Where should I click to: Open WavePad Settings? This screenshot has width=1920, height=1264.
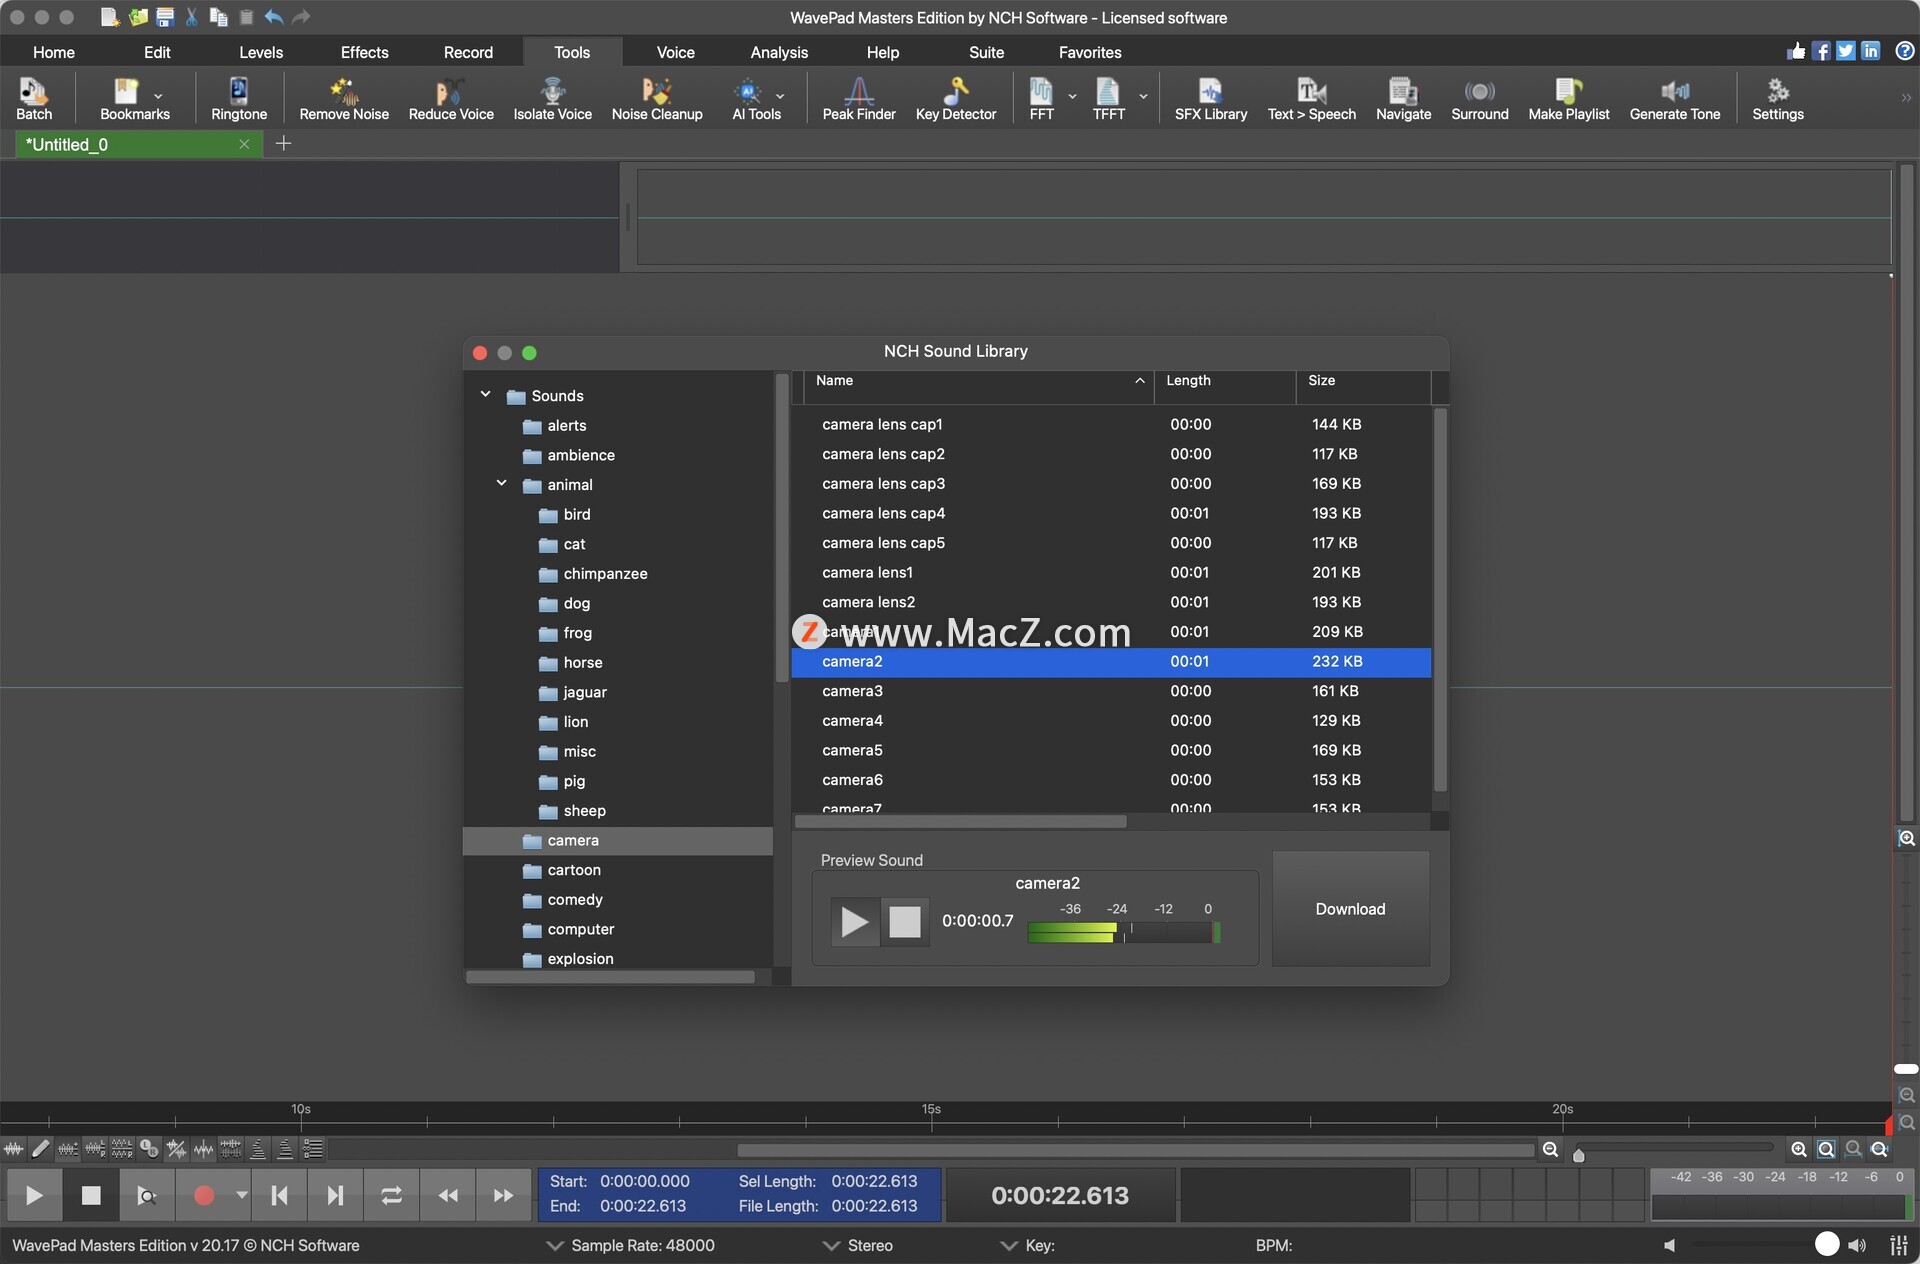coord(1778,99)
